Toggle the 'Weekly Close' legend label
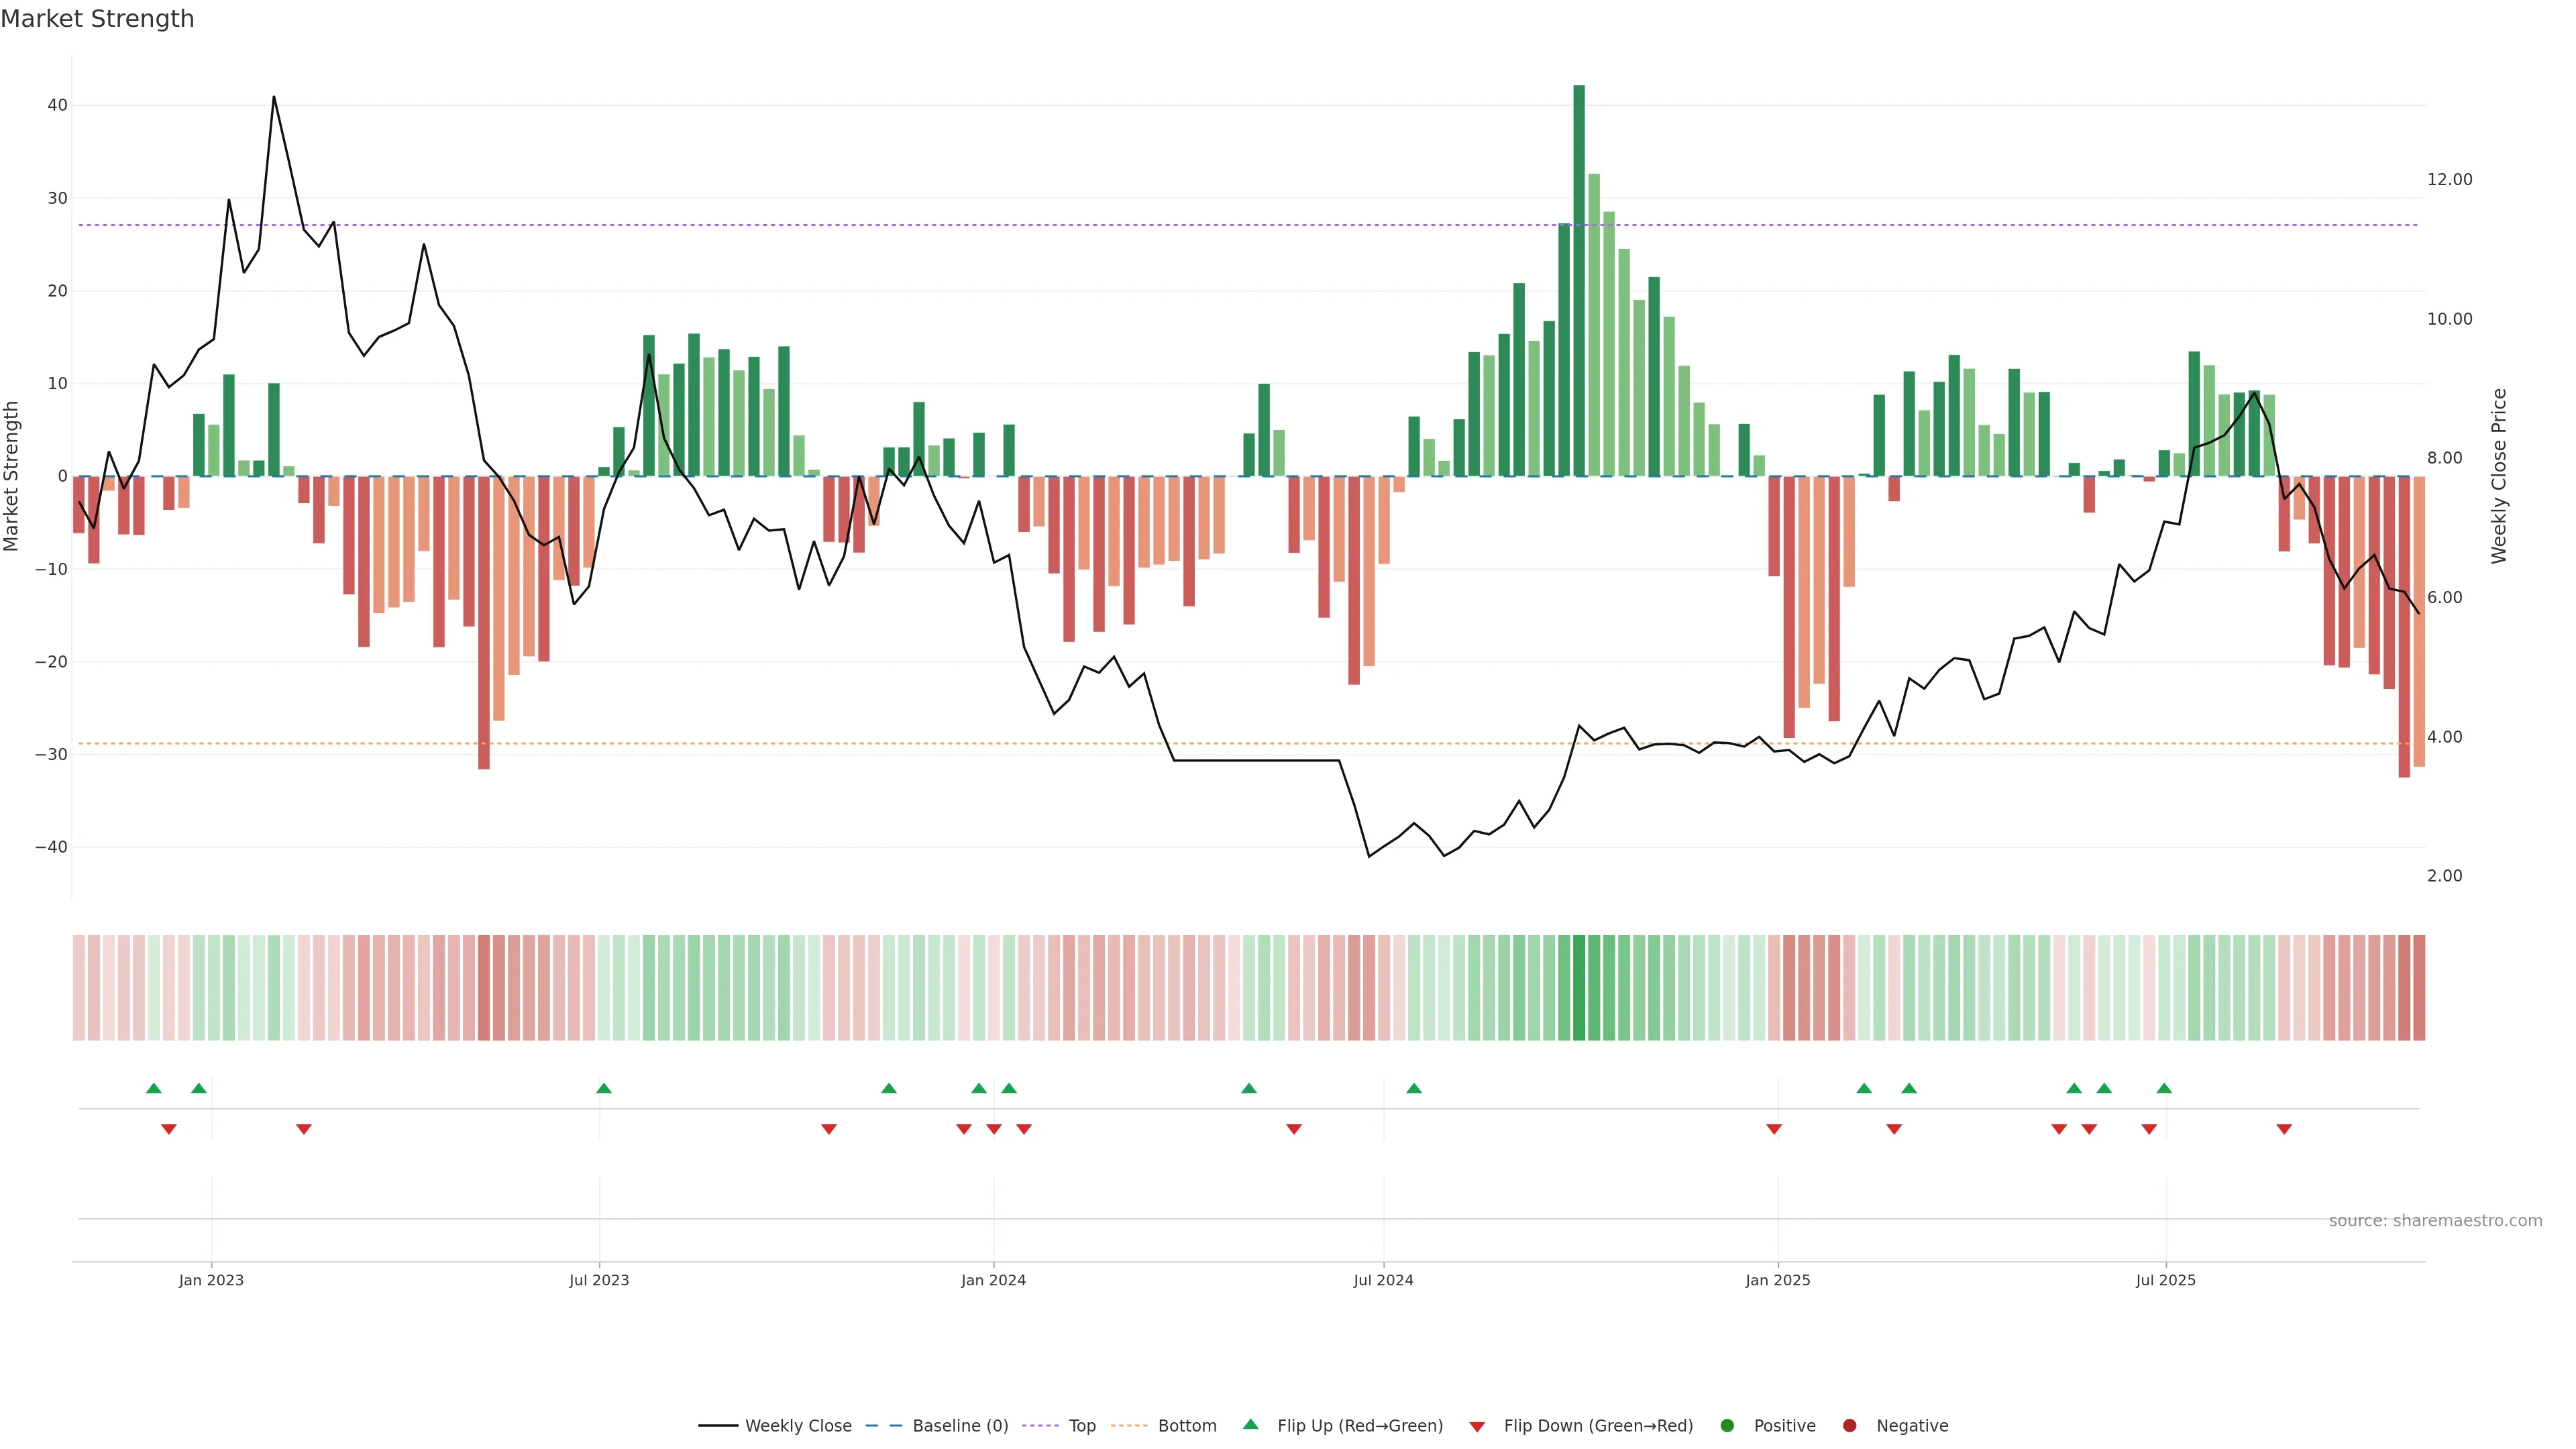2576x1449 pixels. tap(798, 1426)
